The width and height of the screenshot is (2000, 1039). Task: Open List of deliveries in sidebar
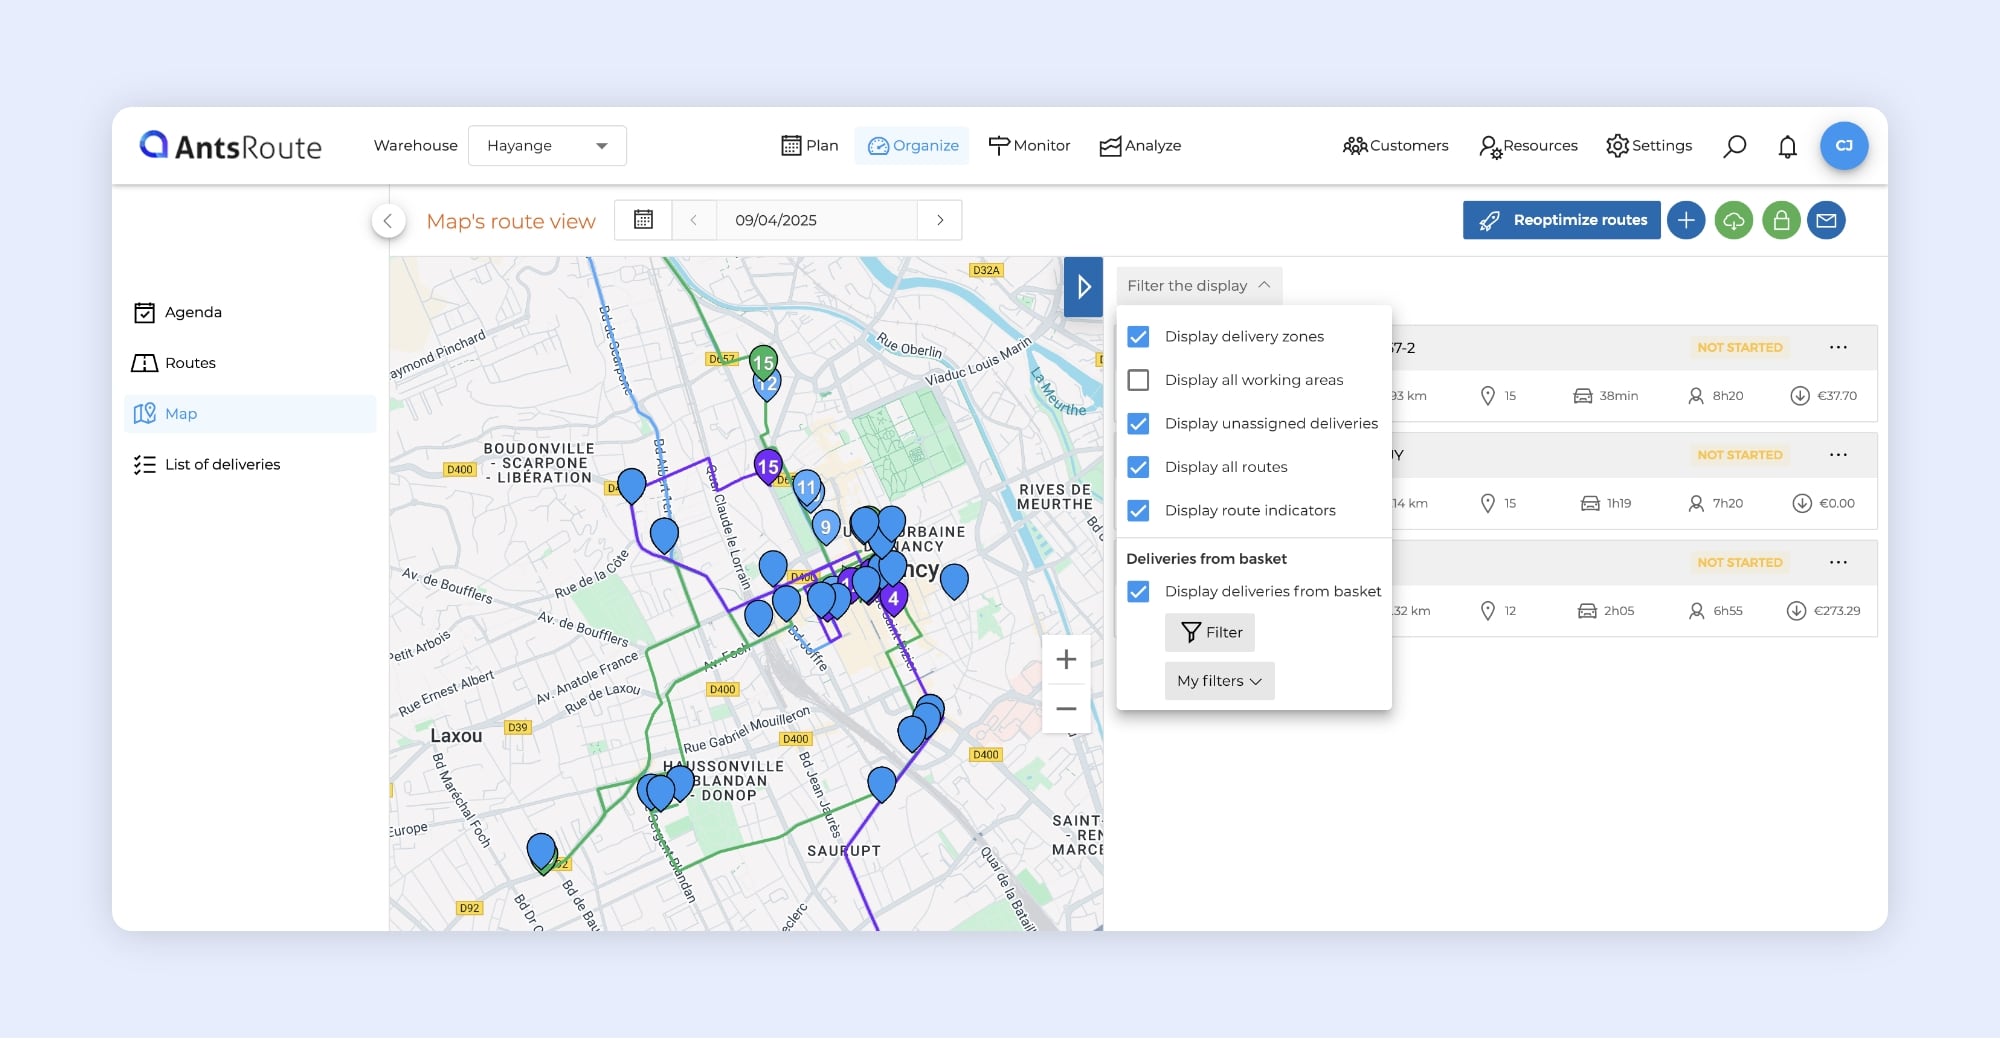click(222, 465)
